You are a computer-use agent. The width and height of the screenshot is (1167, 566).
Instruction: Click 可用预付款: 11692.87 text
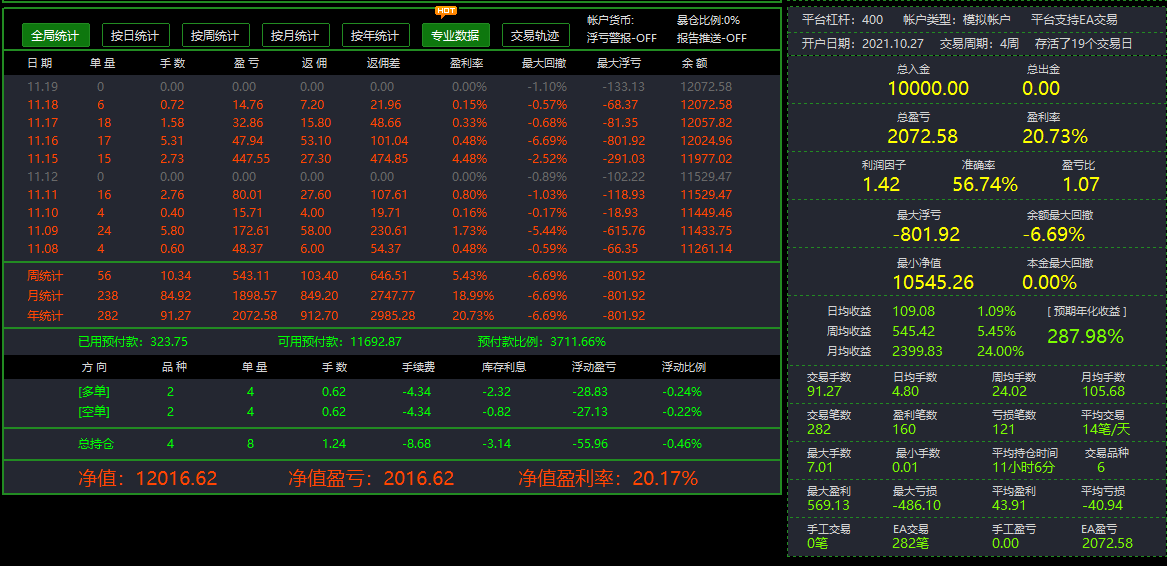pos(339,343)
